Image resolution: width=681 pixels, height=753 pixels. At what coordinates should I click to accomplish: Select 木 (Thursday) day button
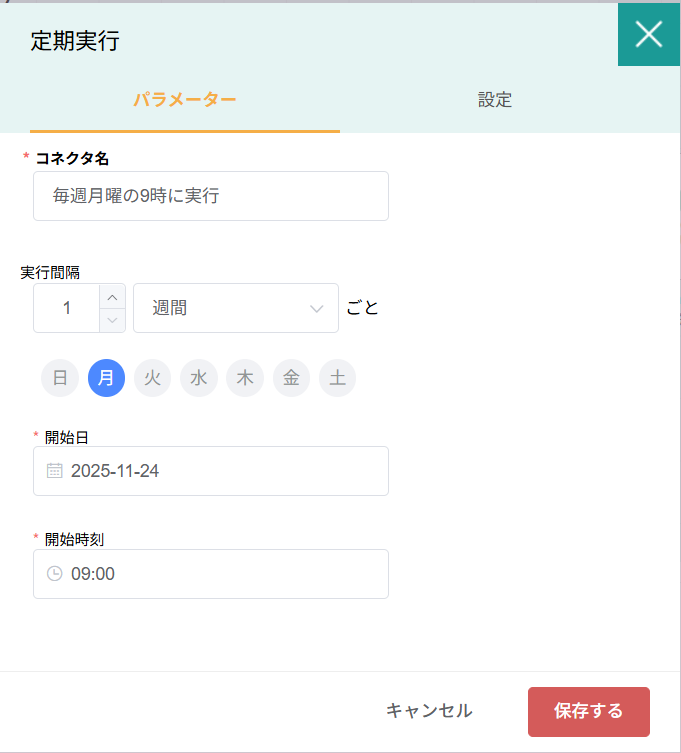coord(245,378)
